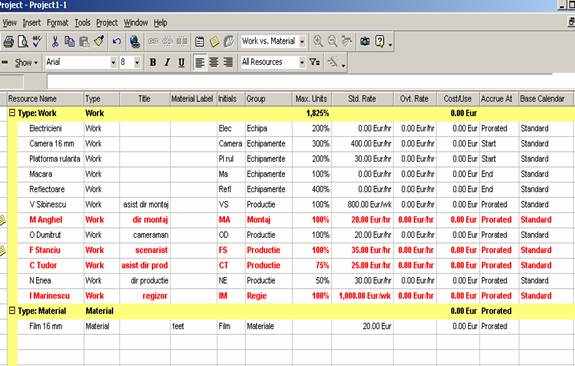Select the 'Camera 16 mm' resource name cell
Image resolution: width=575 pixels, height=366 pixels.
coord(51,144)
